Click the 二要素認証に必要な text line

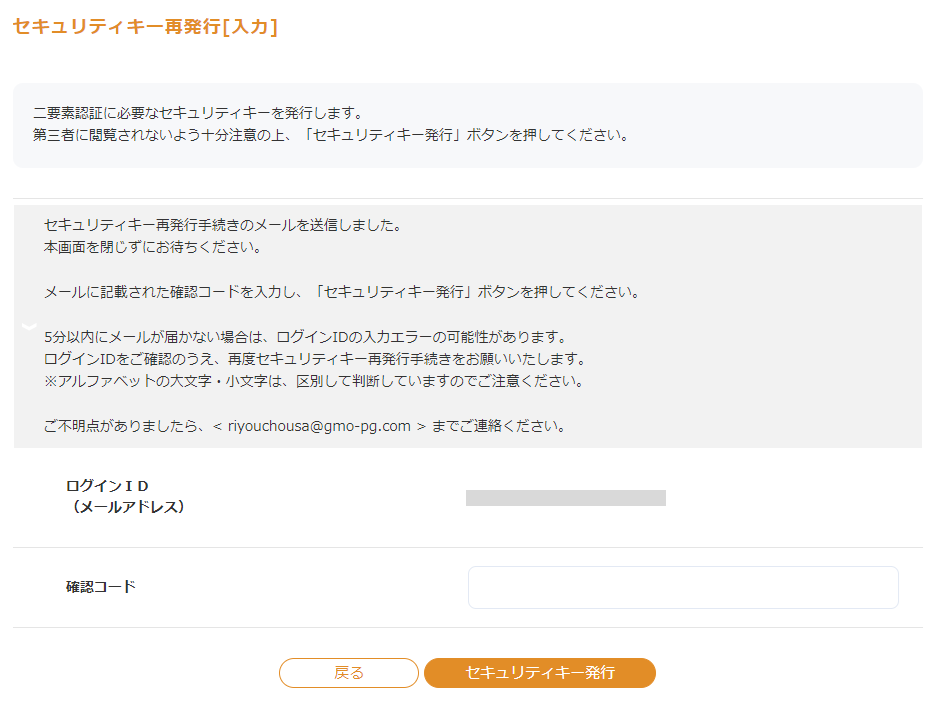tap(198, 112)
